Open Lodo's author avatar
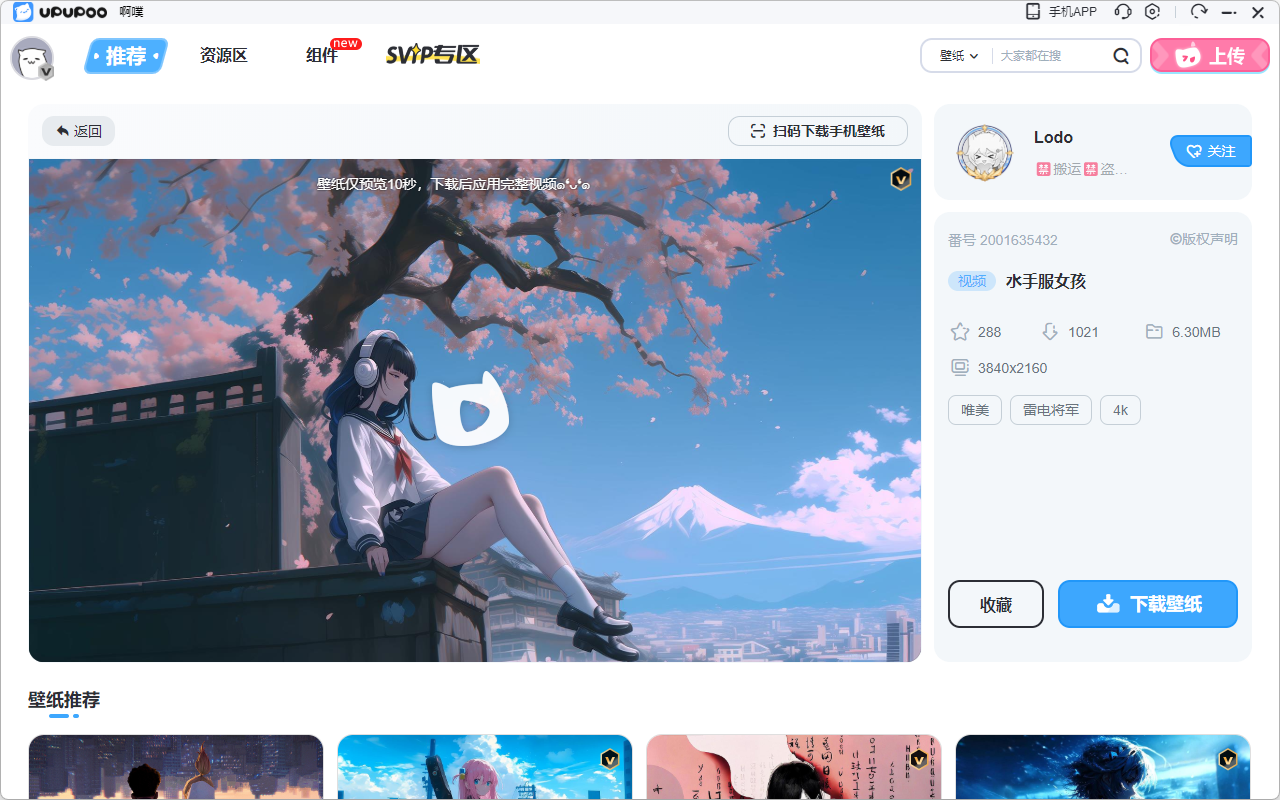The image size is (1280, 800). click(x=984, y=152)
